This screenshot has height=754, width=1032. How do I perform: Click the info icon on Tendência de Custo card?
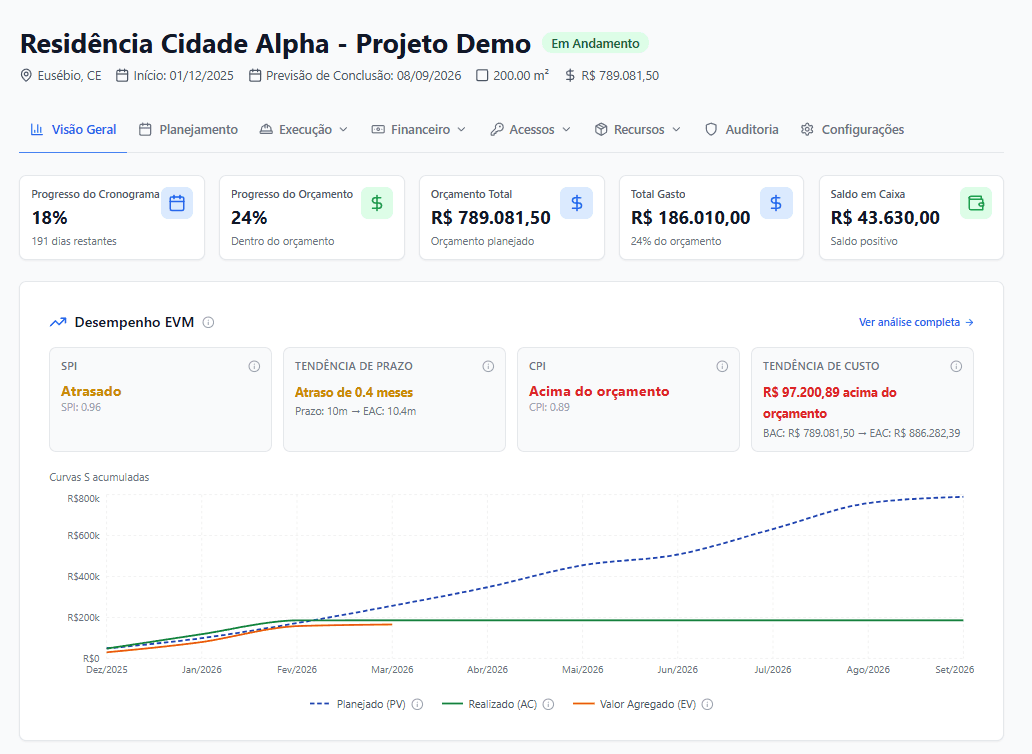pyautogui.click(x=956, y=366)
